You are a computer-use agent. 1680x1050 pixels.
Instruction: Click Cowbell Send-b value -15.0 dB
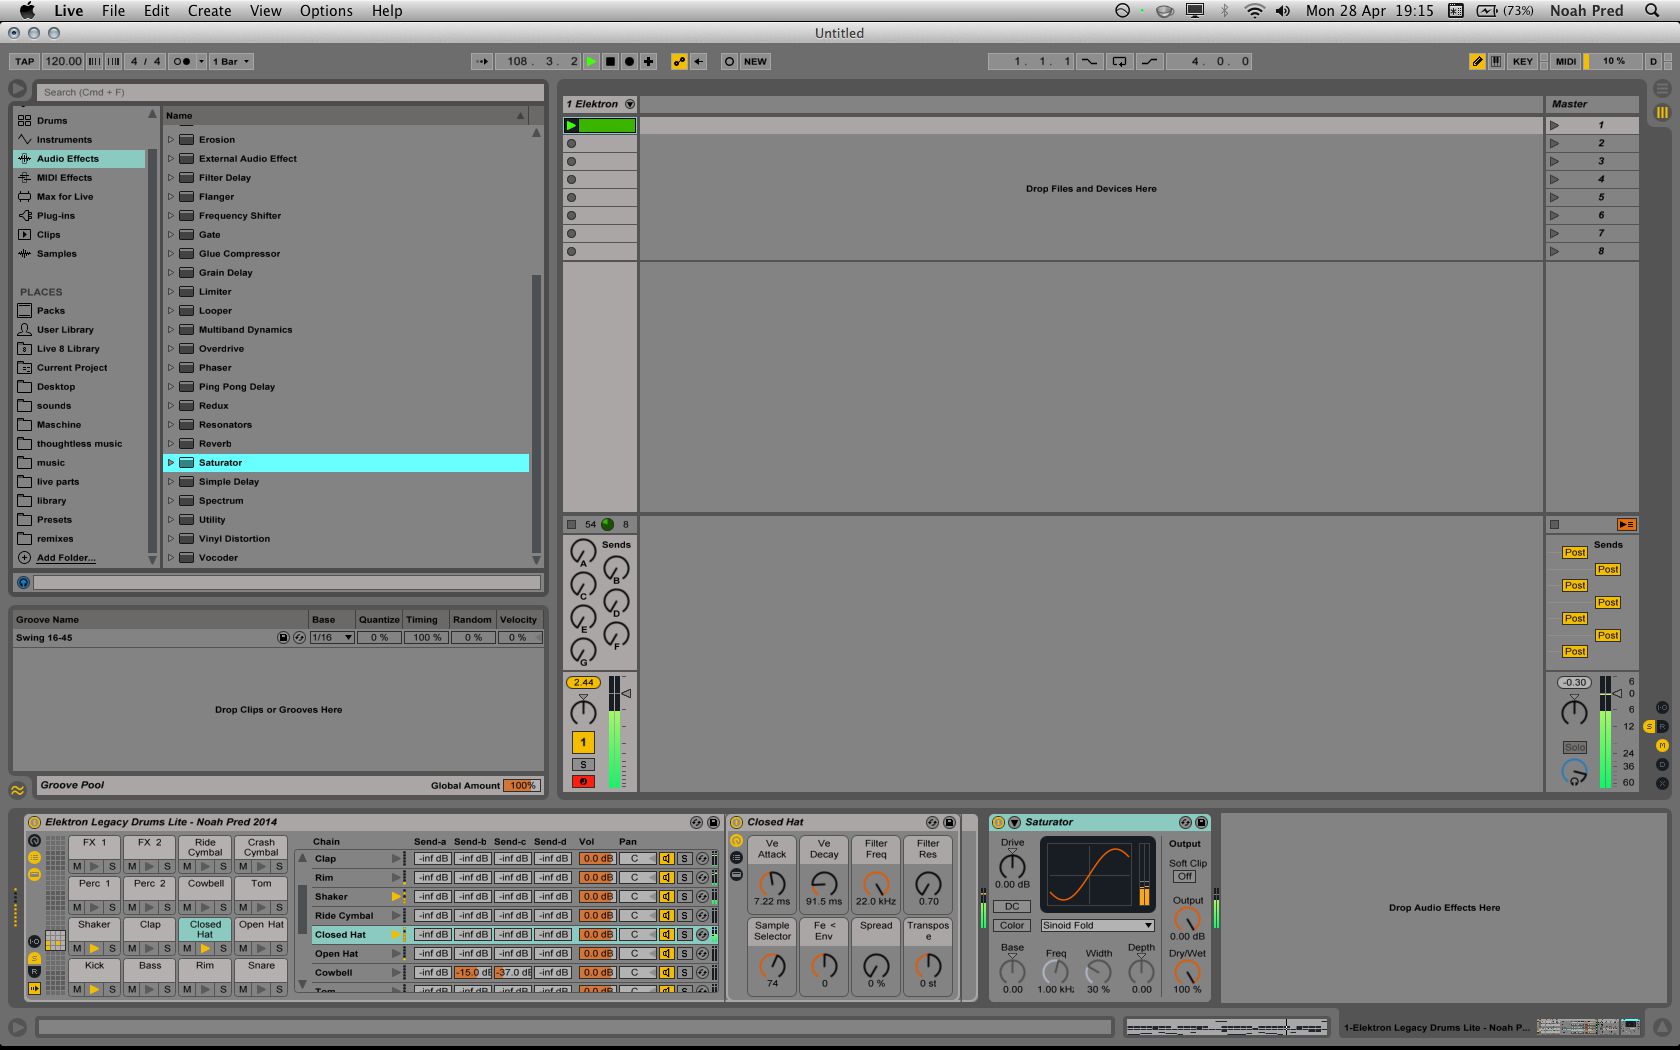click(472, 973)
